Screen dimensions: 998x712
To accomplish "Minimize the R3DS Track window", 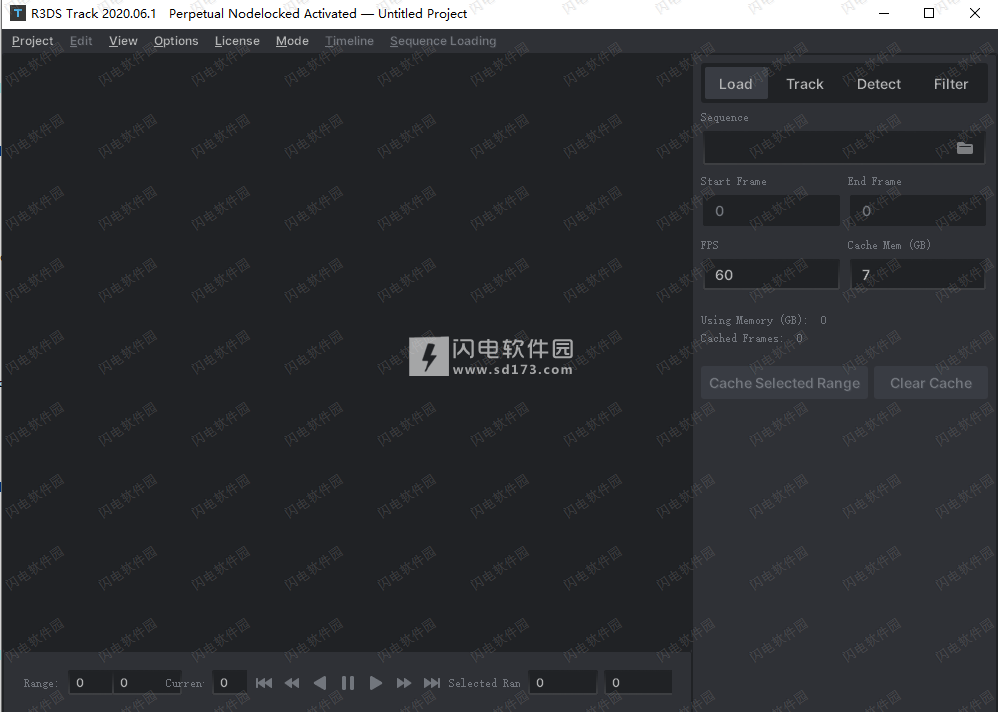I will click(883, 13).
